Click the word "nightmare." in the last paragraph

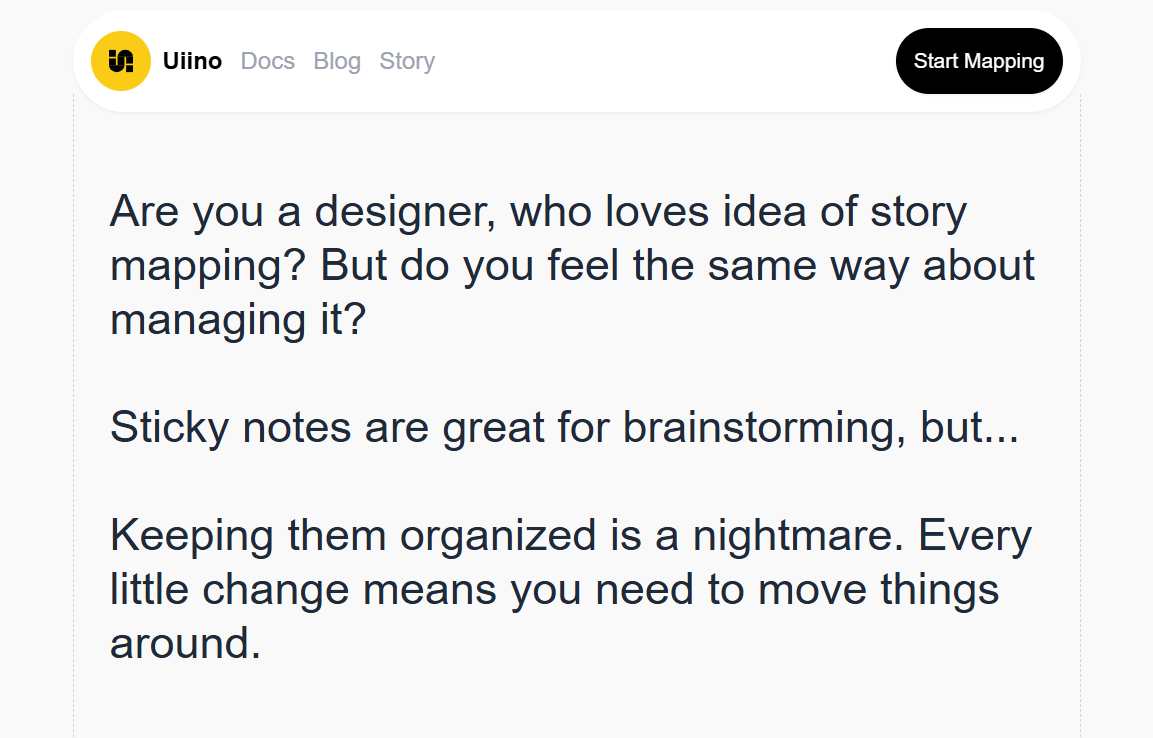coord(798,536)
